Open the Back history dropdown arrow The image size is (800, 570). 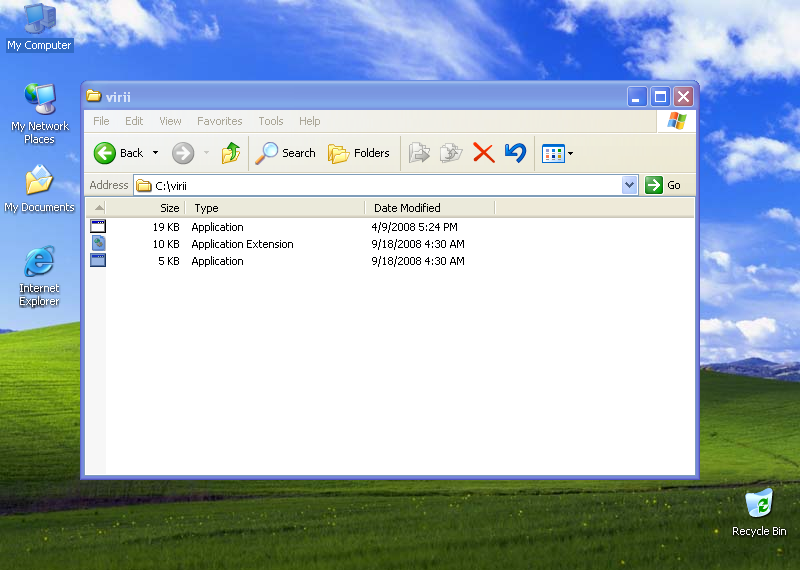(x=156, y=153)
